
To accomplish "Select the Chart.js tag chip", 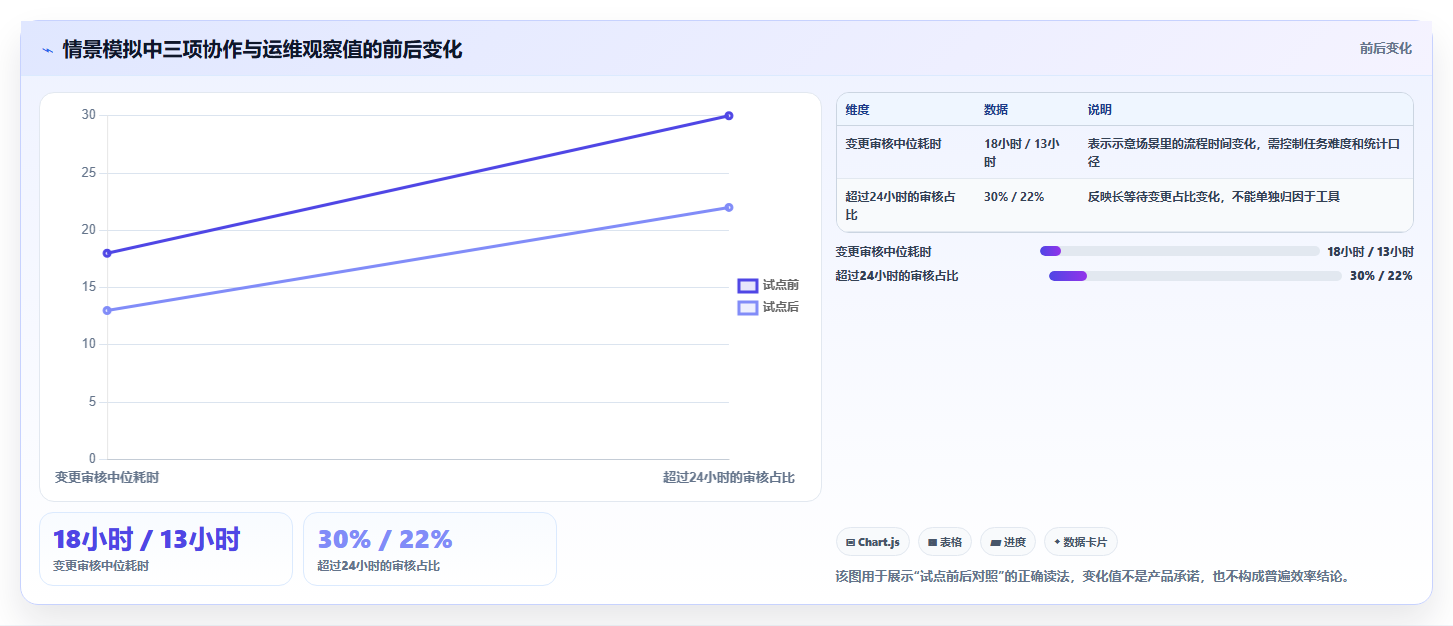I will pyautogui.click(x=873, y=542).
